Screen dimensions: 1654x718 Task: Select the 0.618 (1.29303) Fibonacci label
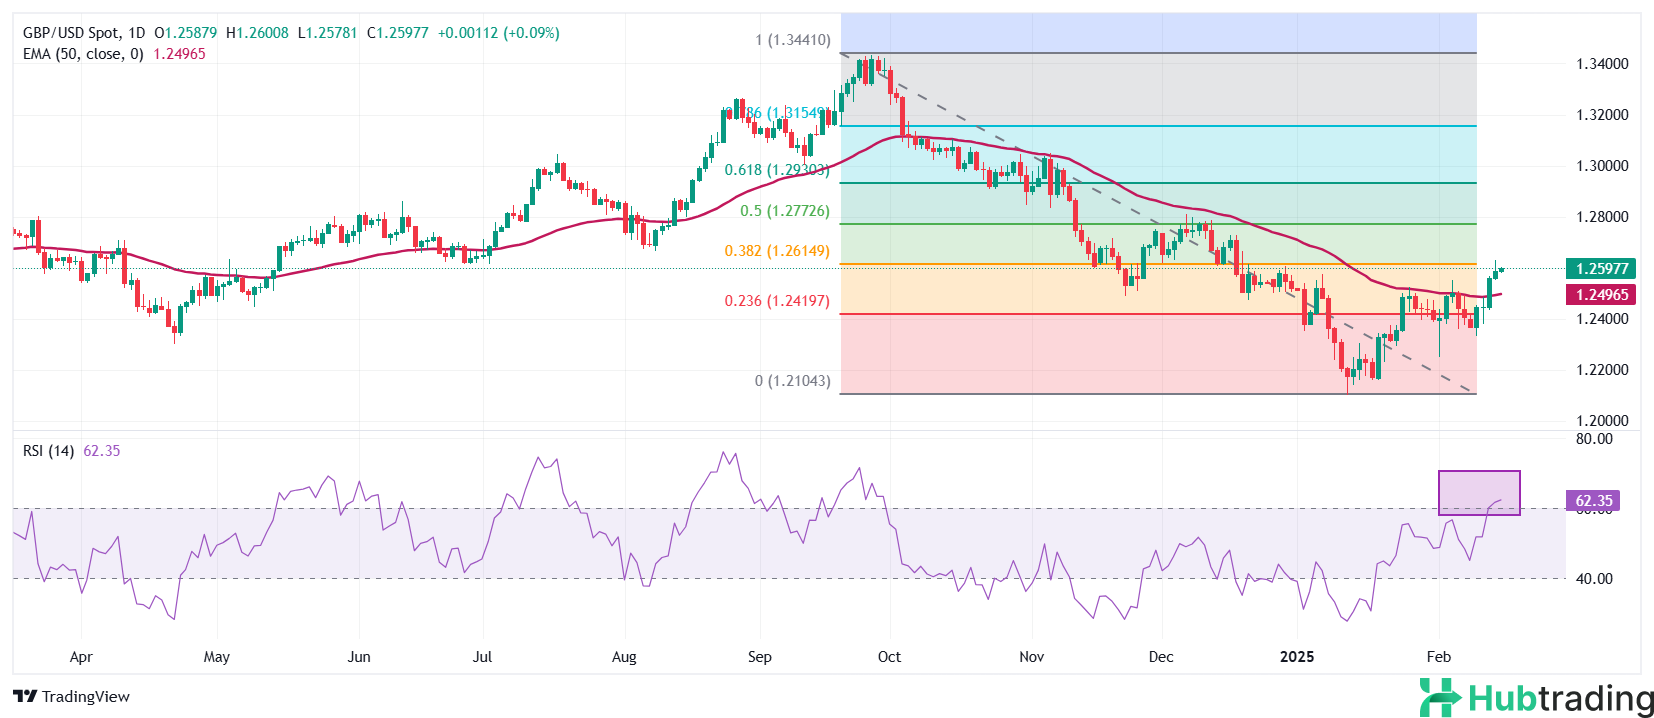coord(777,170)
